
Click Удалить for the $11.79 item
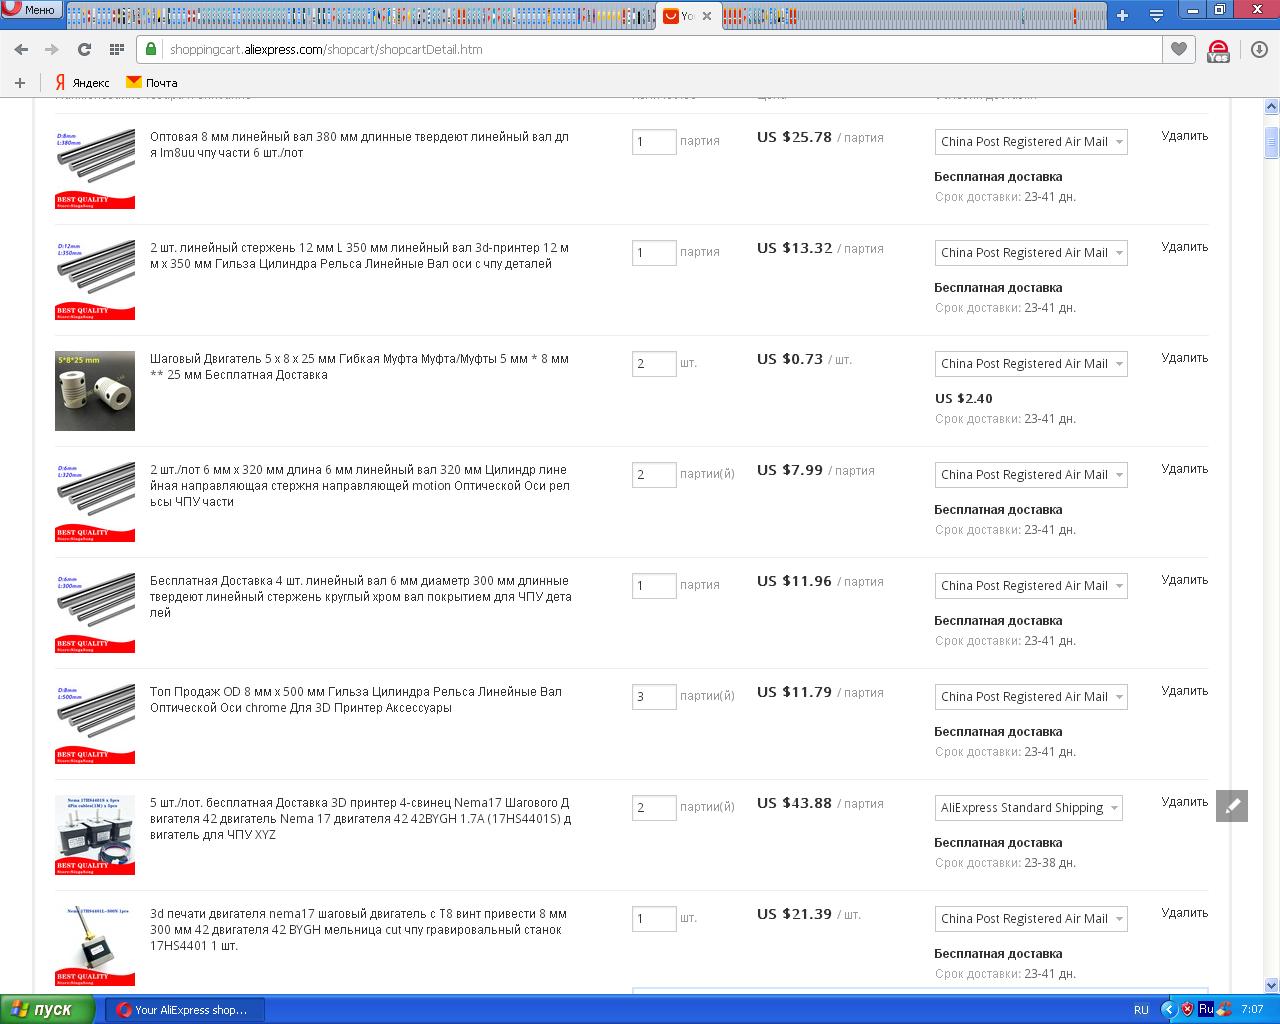click(x=1185, y=691)
